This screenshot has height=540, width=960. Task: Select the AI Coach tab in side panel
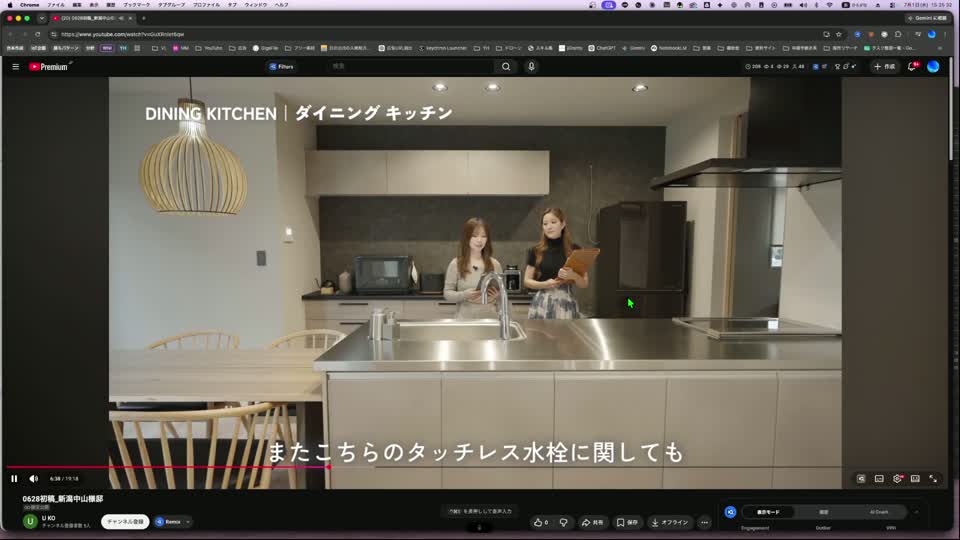pyautogui.click(x=879, y=512)
